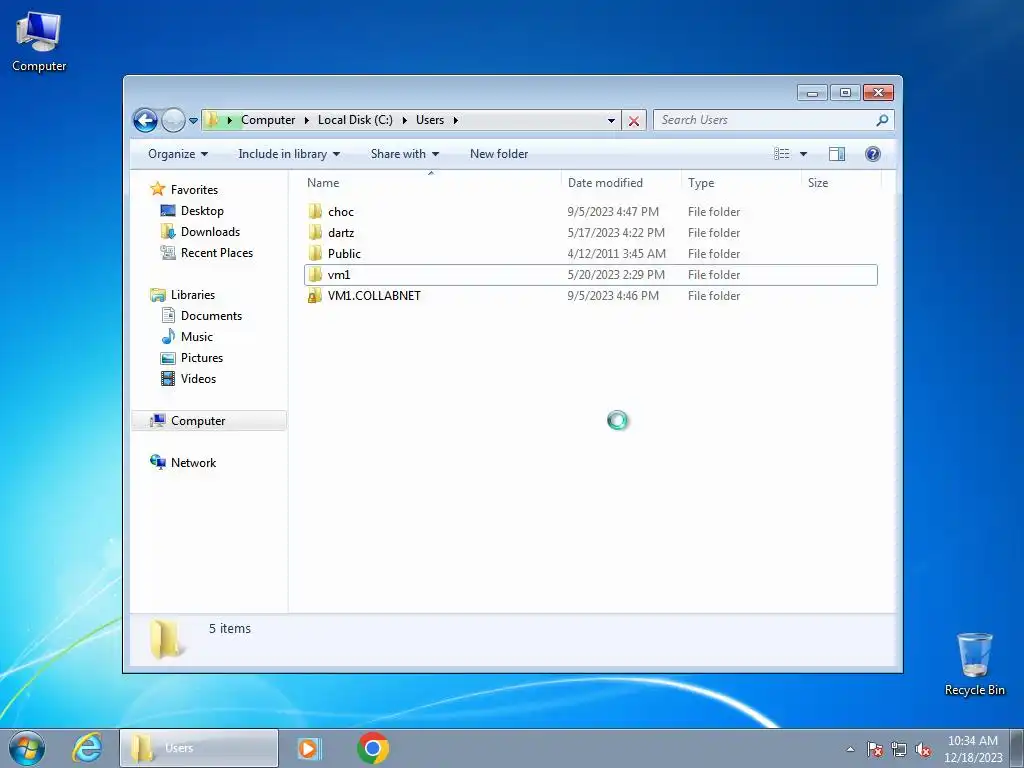Click the VM1.COLLABNET folder name
This screenshot has width=1024, height=768.
pos(374,296)
